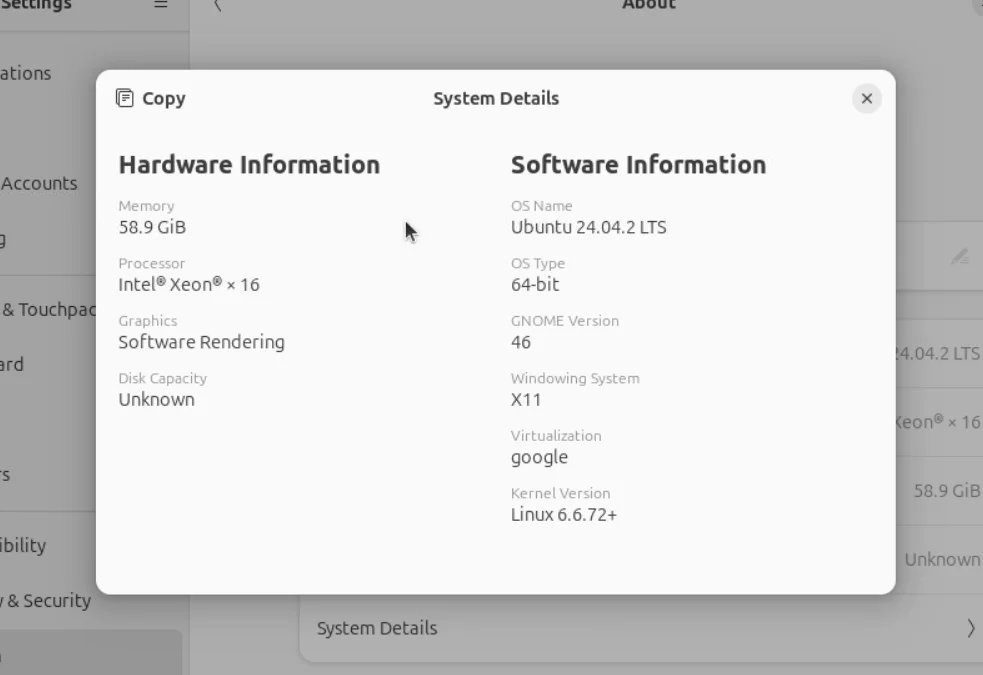Select the Disk Capacity value Unknown
983x675 pixels.
tap(157, 400)
